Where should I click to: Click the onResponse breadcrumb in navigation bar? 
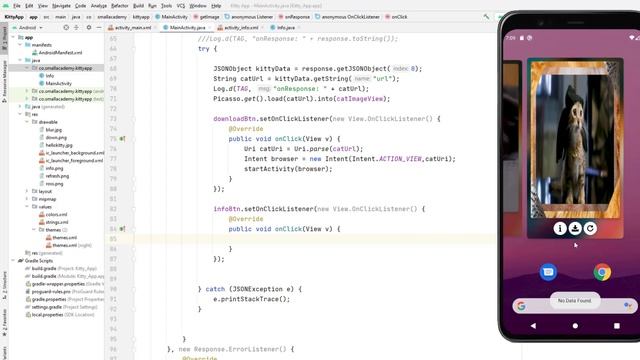(x=294, y=17)
